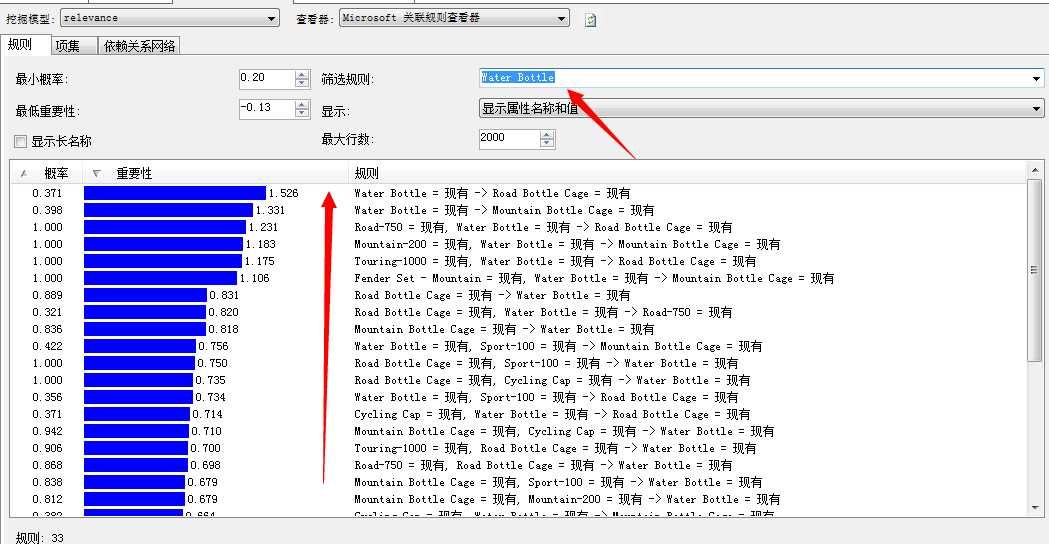The image size is (1049, 544).
Task: Click the importance bar valued 0.756
Action: point(140,346)
